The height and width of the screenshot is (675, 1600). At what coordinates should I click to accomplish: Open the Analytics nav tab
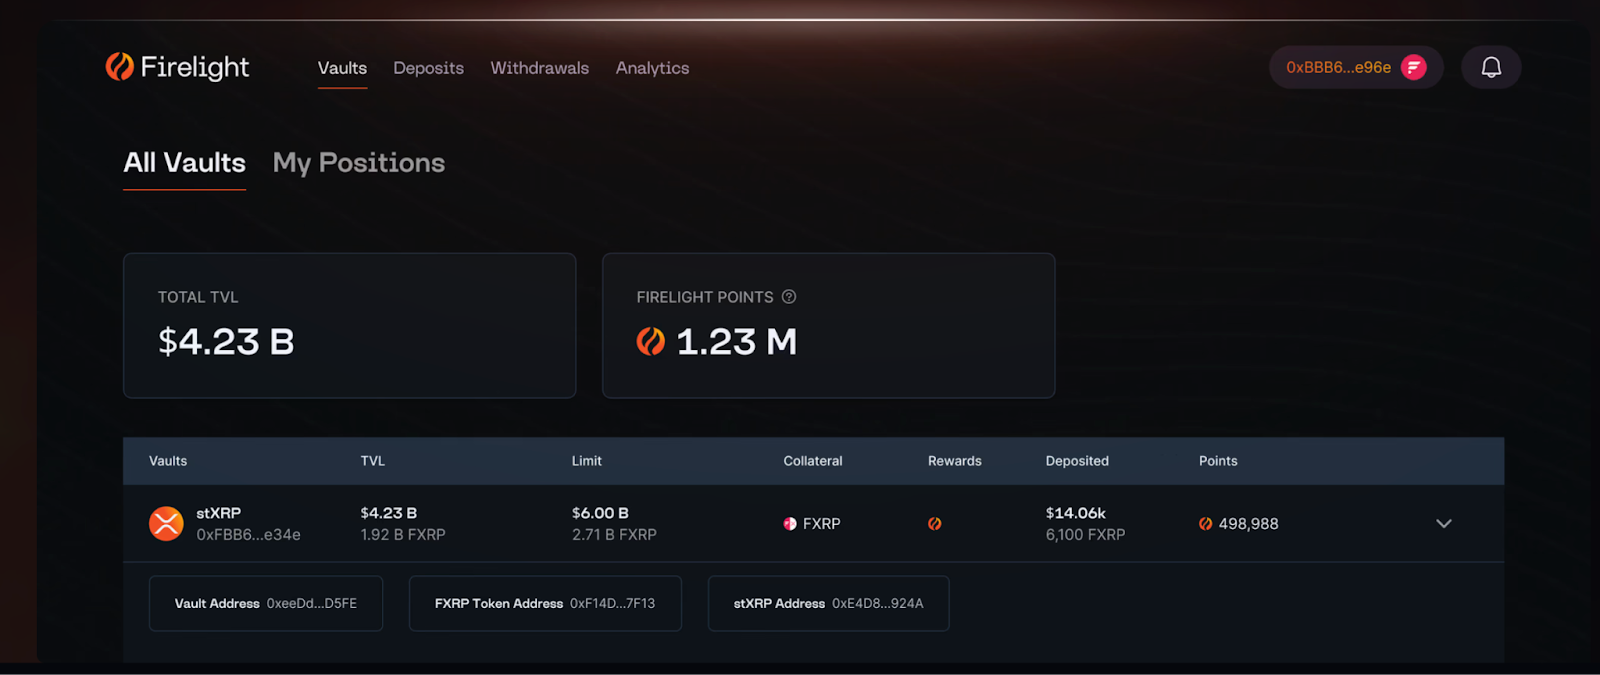pos(653,68)
